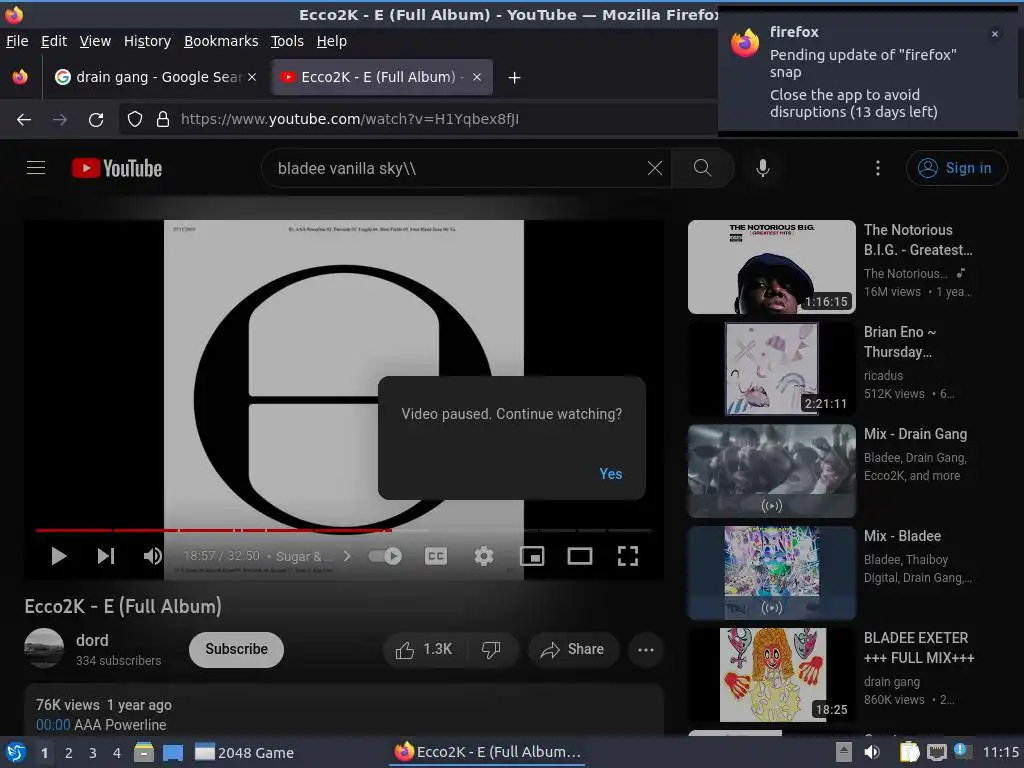The height and width of the screenshot is (768, 1024).
Task: Enable miniplayer mode
Action: (x=532, y=556)
